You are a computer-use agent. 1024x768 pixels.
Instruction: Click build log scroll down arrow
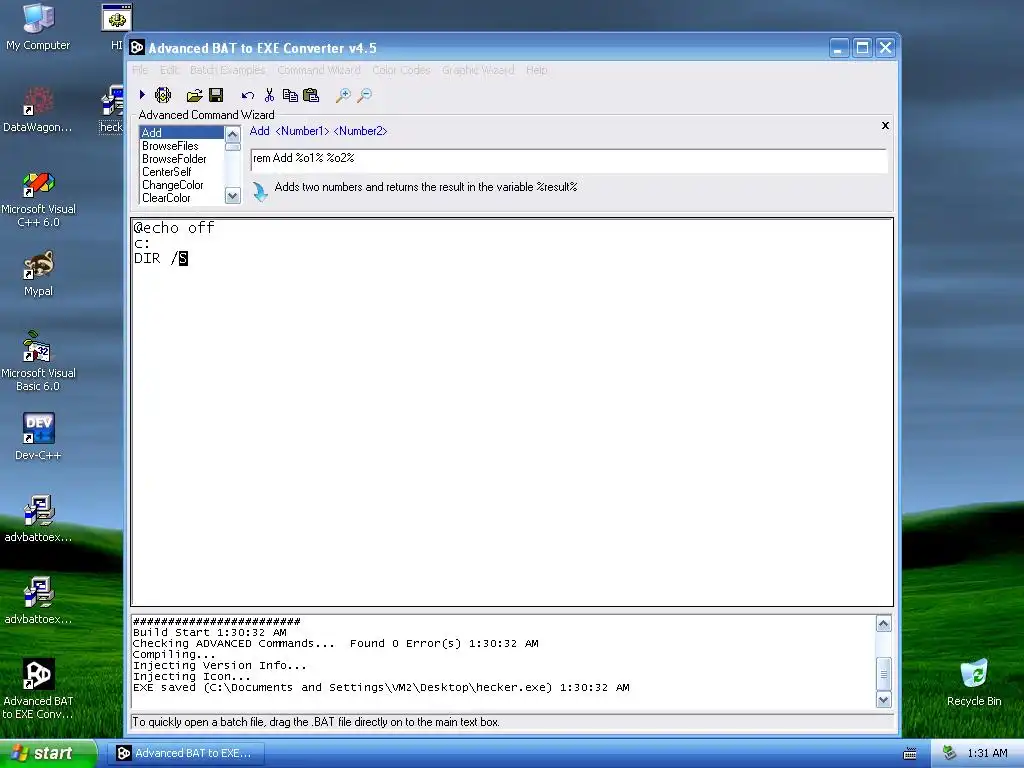(884, 700)
